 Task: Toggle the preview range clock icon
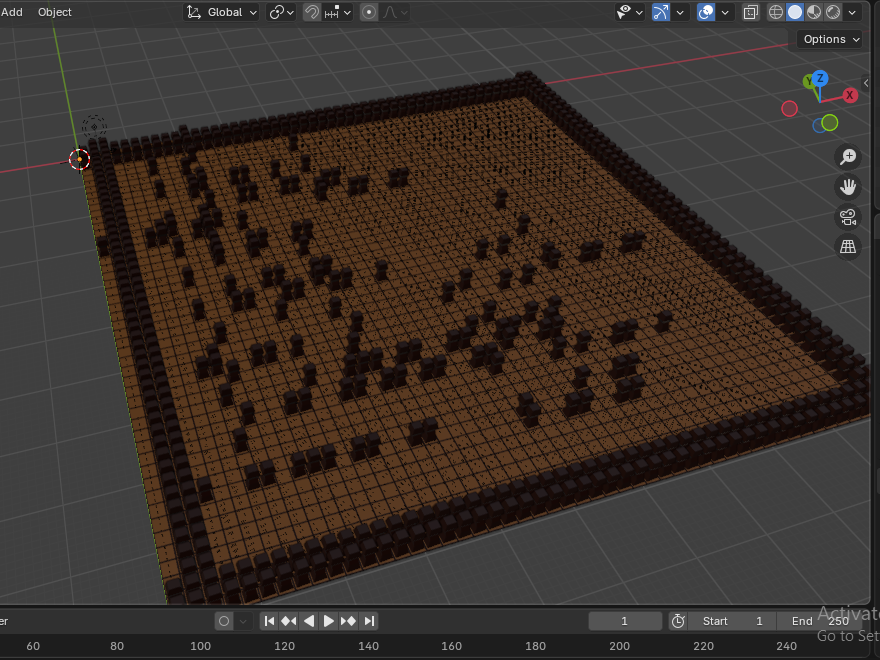[x=678, y=621]
